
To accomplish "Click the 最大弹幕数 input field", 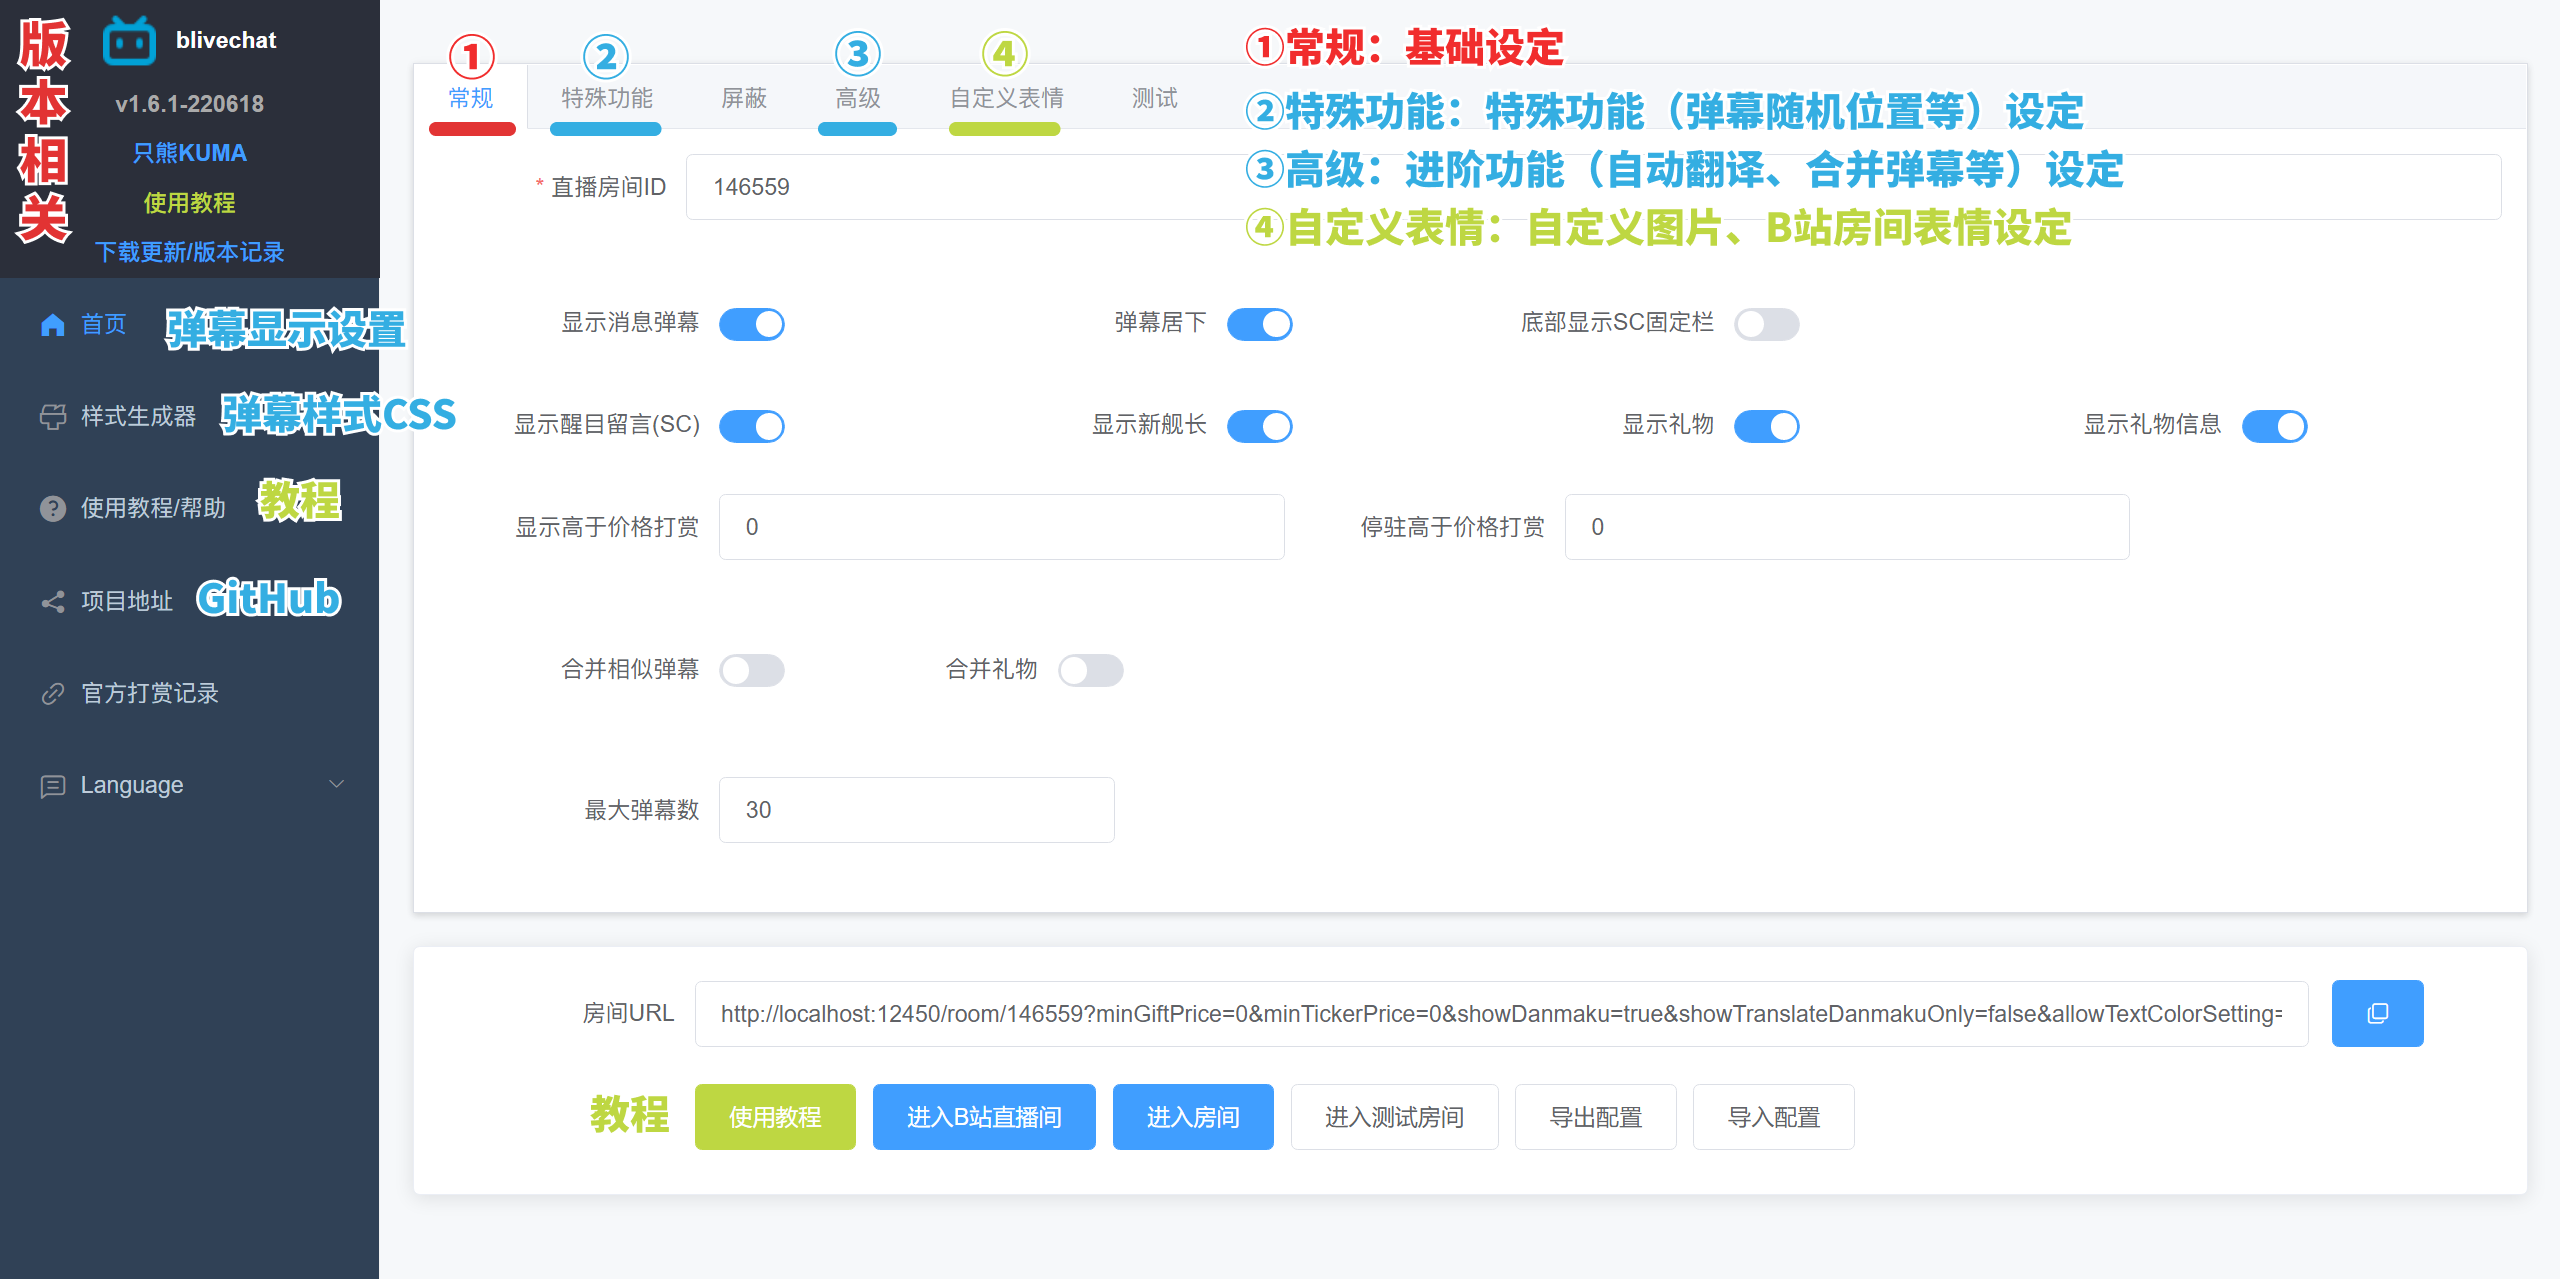I will pyautogui.click(x=916, y=810).
